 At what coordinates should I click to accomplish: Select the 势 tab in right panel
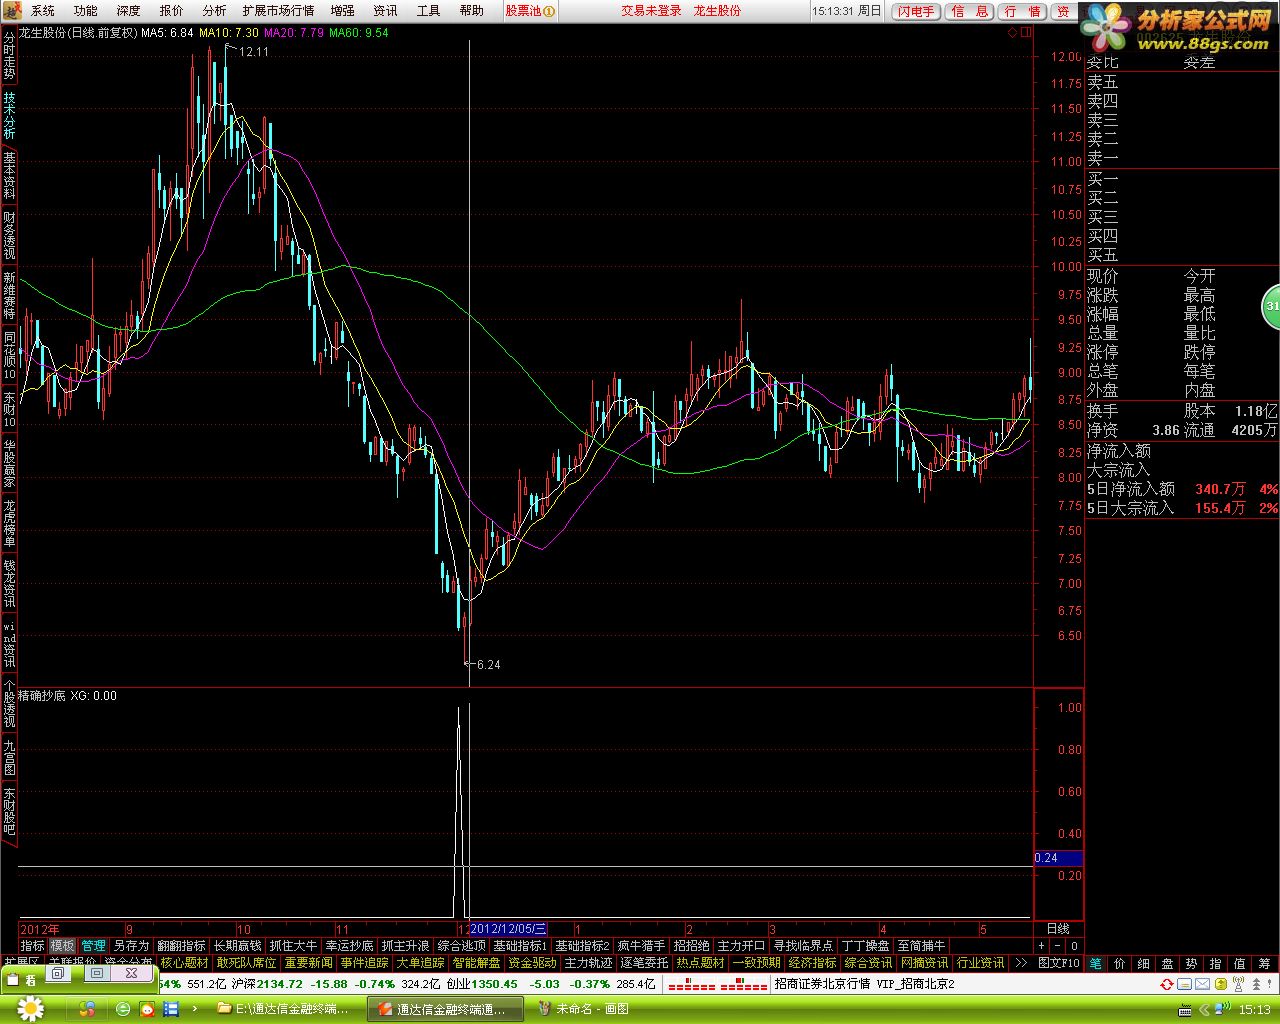(1191, 963)
